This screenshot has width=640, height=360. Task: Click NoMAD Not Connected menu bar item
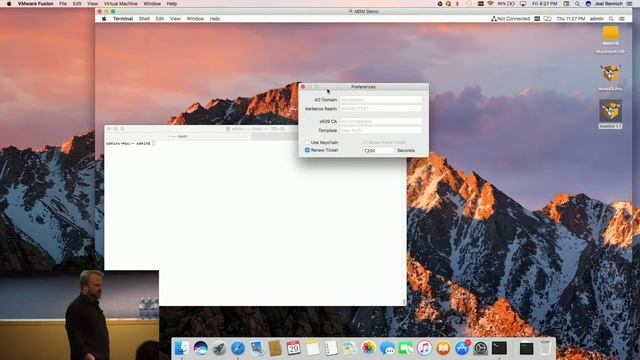coord(510,19)
